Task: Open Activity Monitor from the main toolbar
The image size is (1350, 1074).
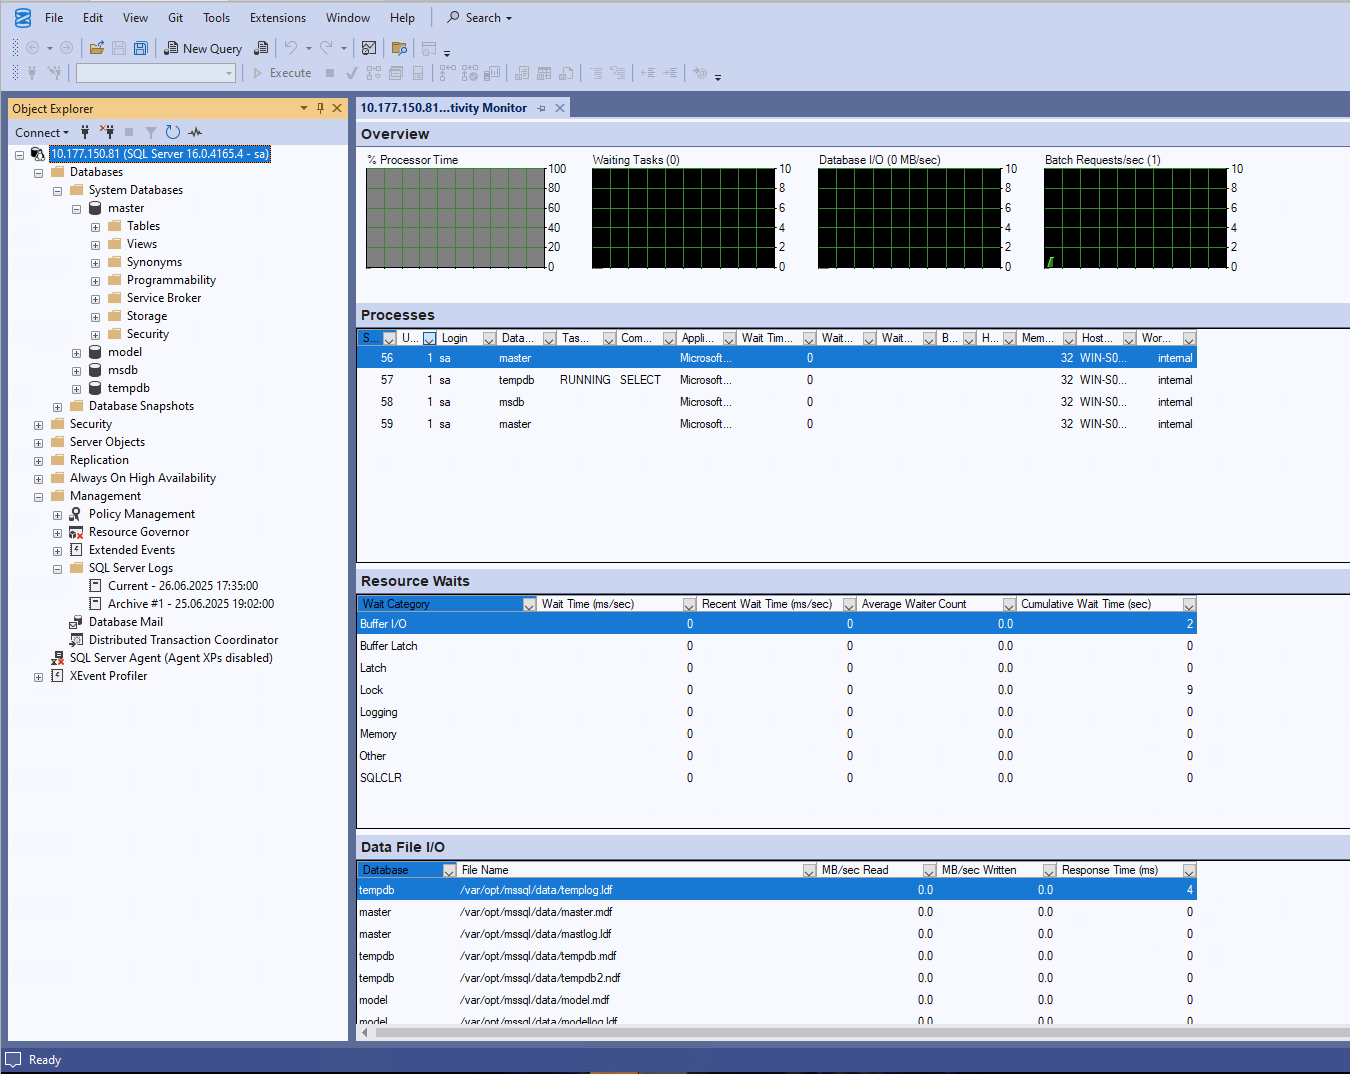Action: (369, 48)
